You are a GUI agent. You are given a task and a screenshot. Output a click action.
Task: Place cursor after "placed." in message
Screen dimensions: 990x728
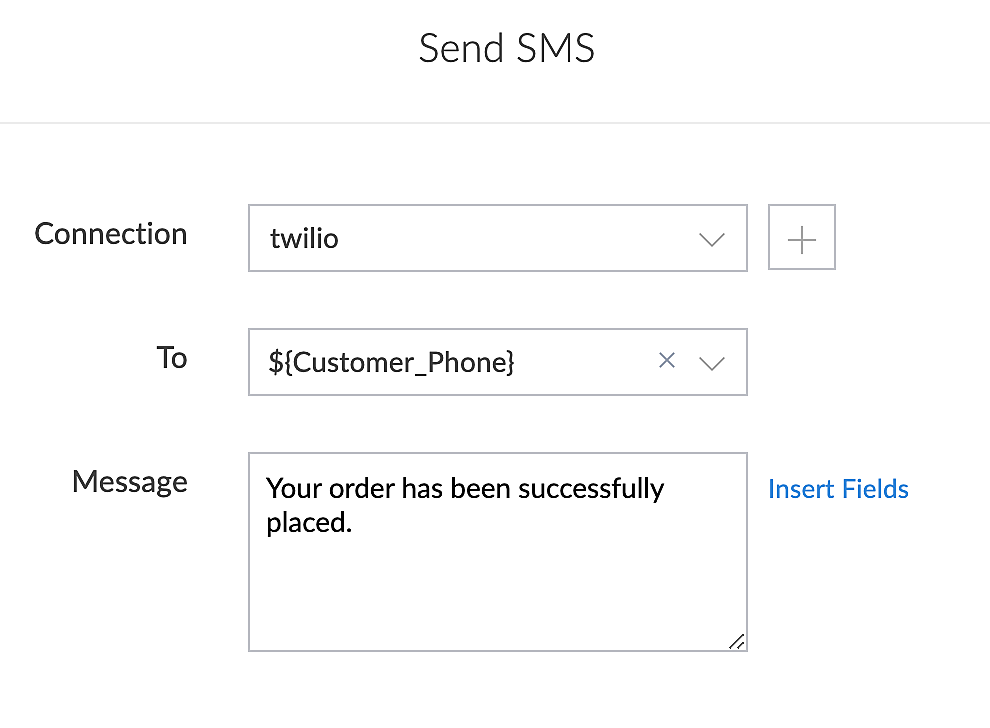pyautogui.click(x=354, y=524)
